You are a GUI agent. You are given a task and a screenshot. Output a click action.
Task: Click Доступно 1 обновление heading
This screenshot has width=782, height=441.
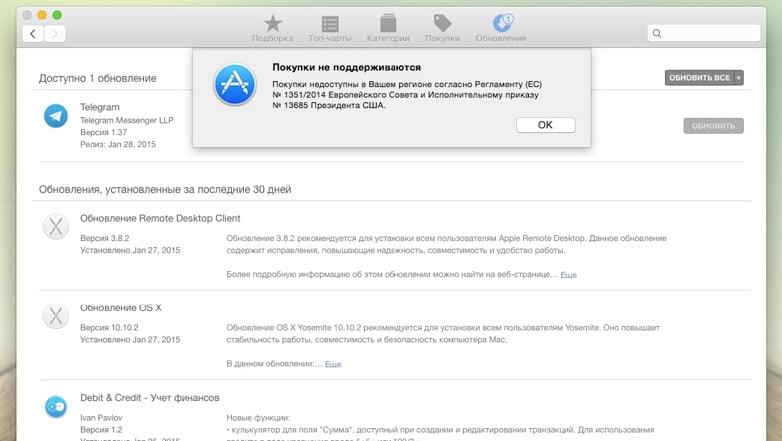98,78
